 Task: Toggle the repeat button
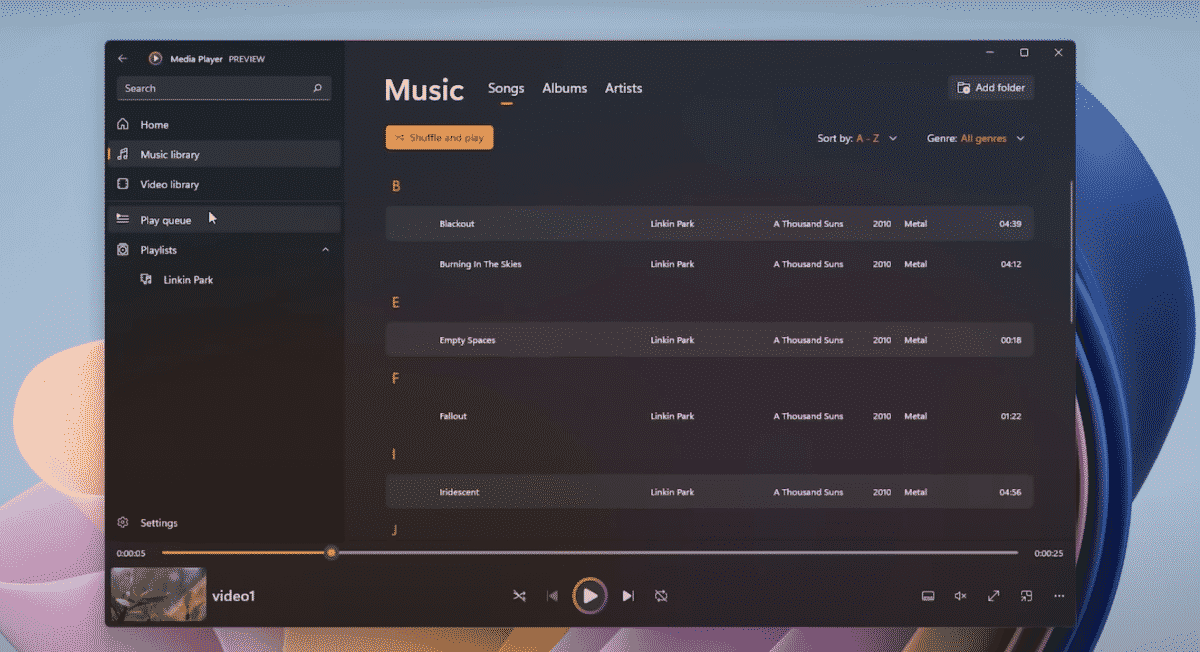coord(661,596)
